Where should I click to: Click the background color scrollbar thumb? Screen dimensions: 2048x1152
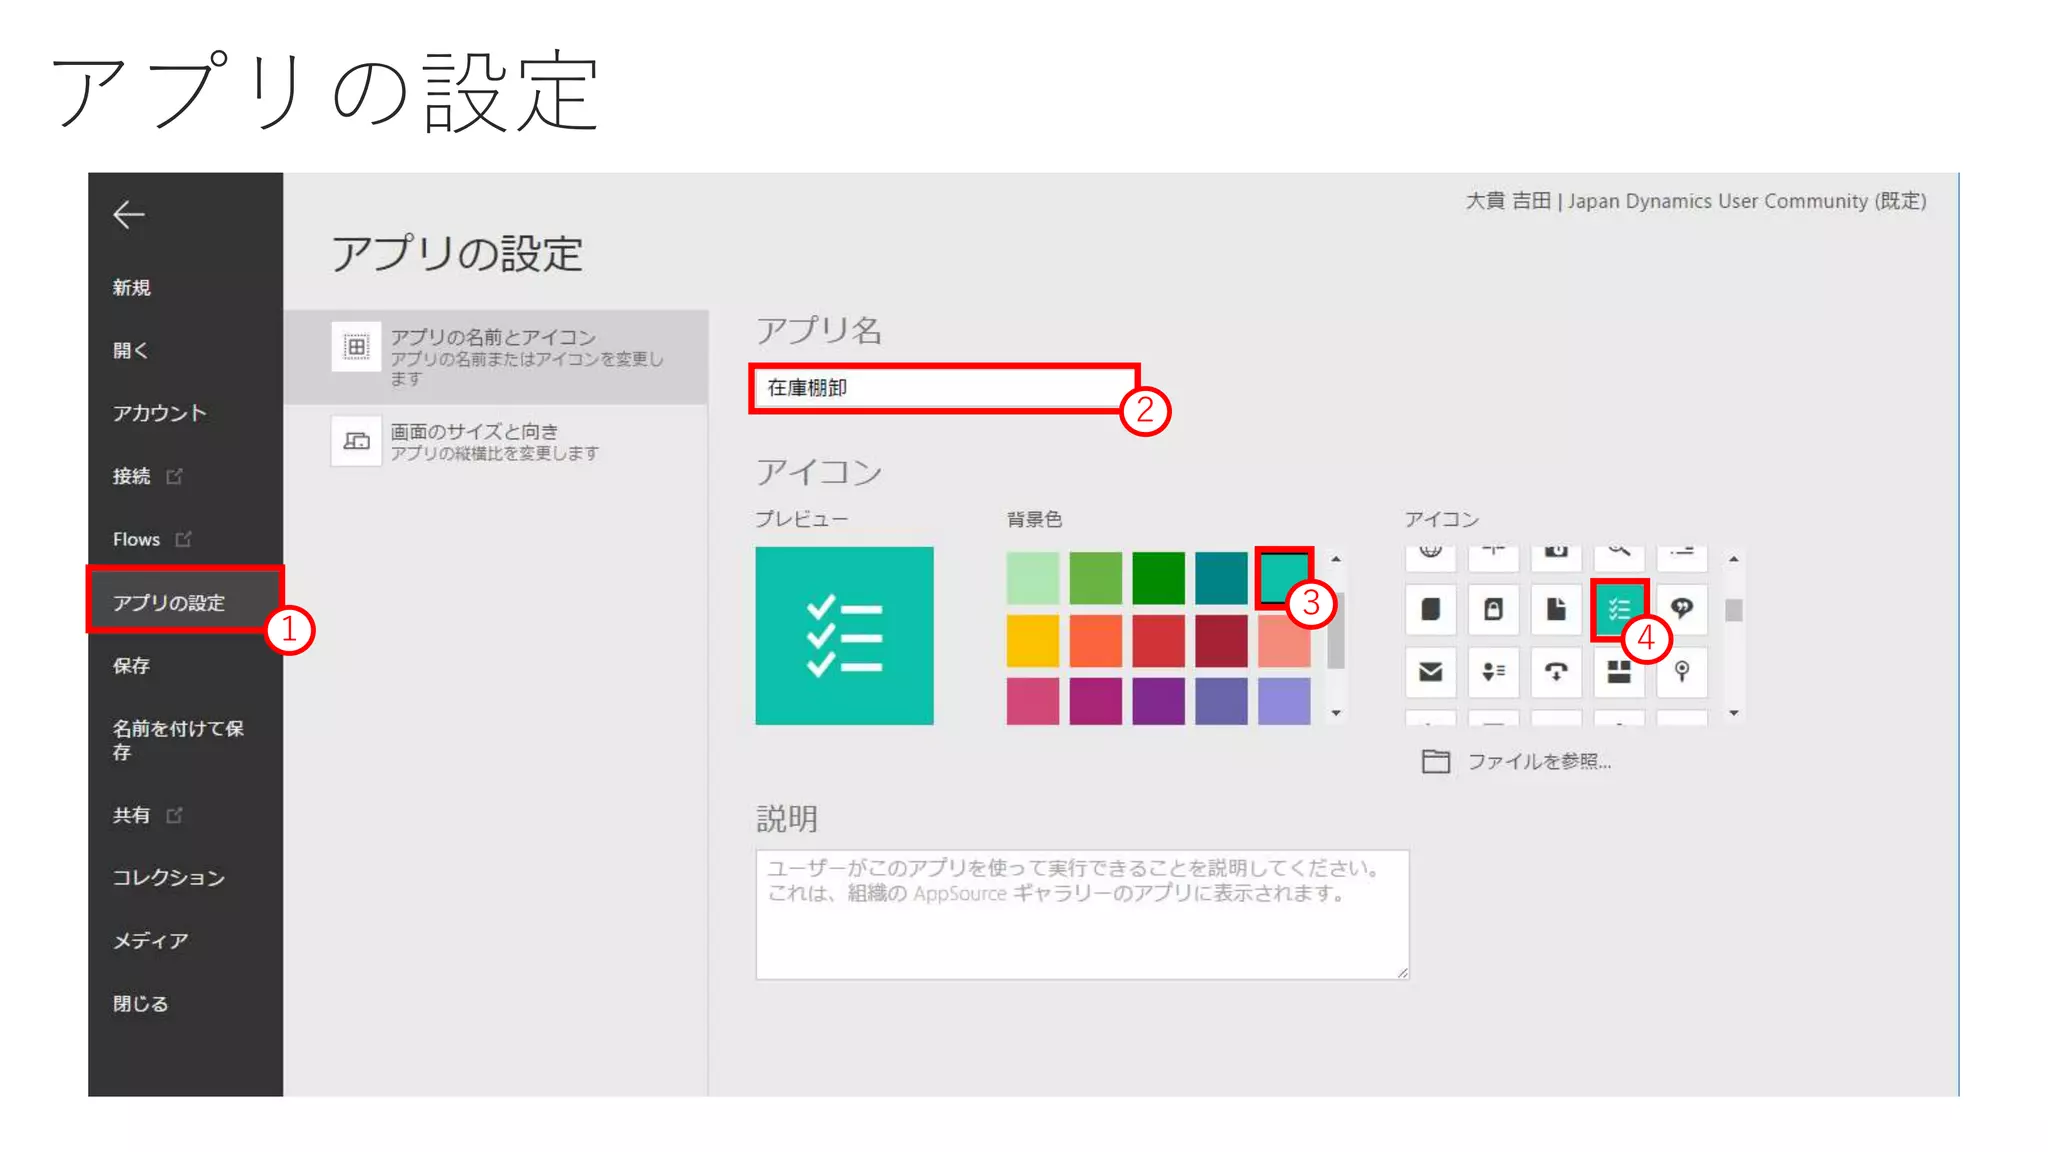click(1336, 630)
